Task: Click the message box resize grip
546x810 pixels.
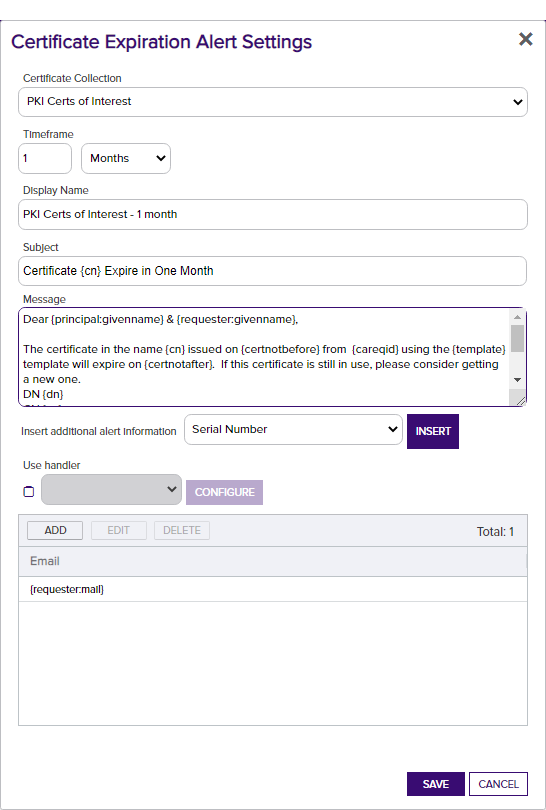Action: coord(521,400)
